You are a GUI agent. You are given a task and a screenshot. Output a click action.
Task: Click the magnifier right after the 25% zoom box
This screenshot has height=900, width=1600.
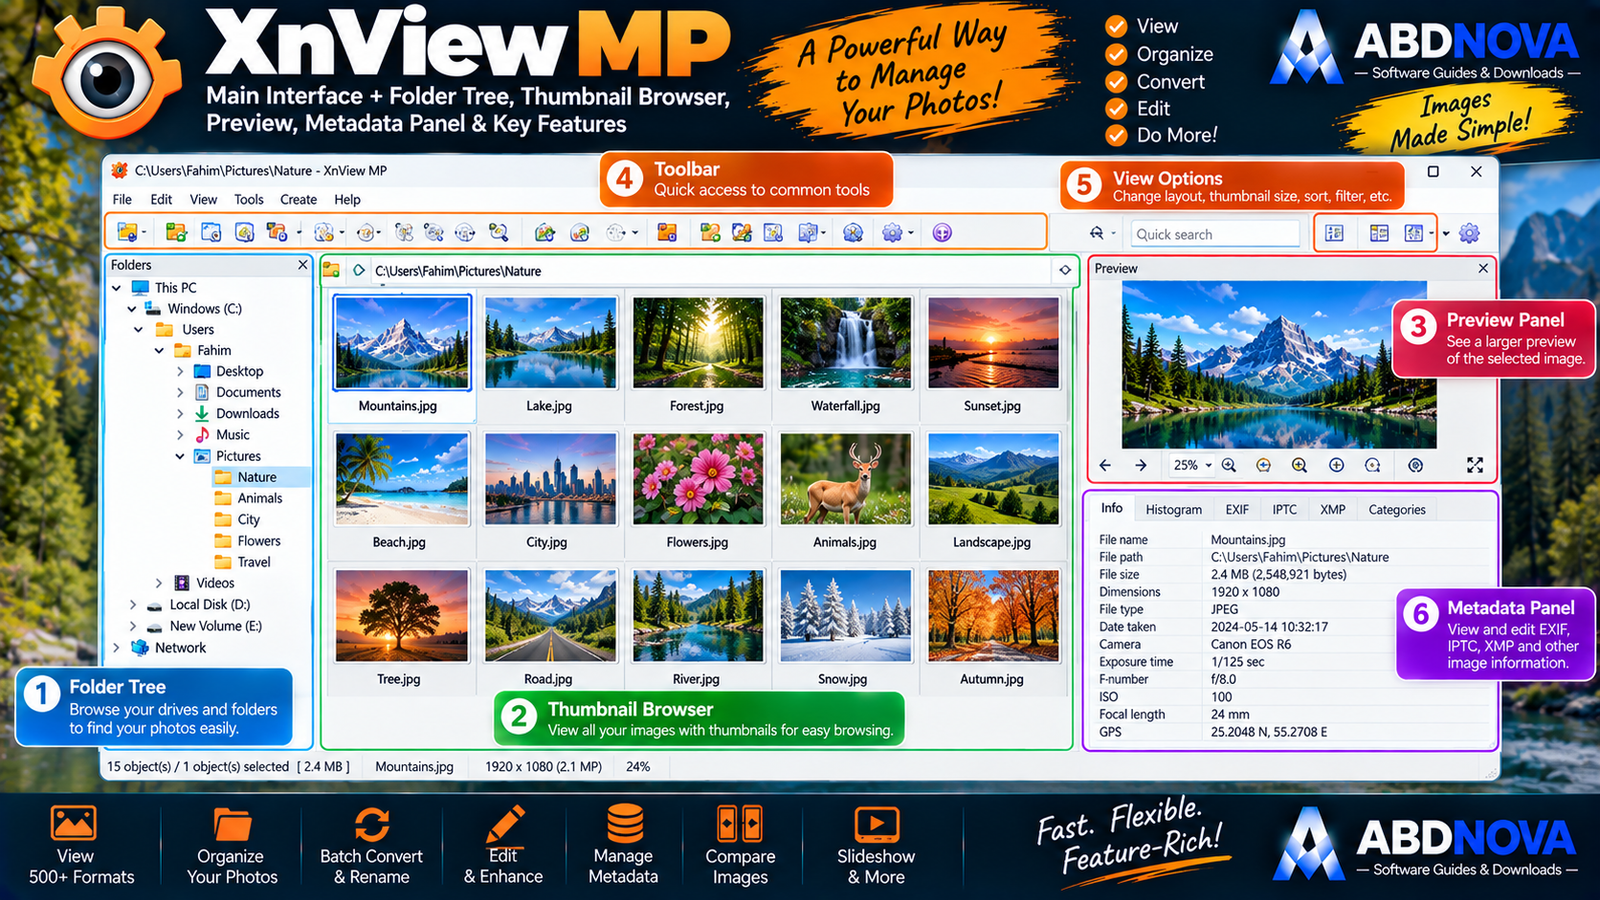coord(1229,465)
